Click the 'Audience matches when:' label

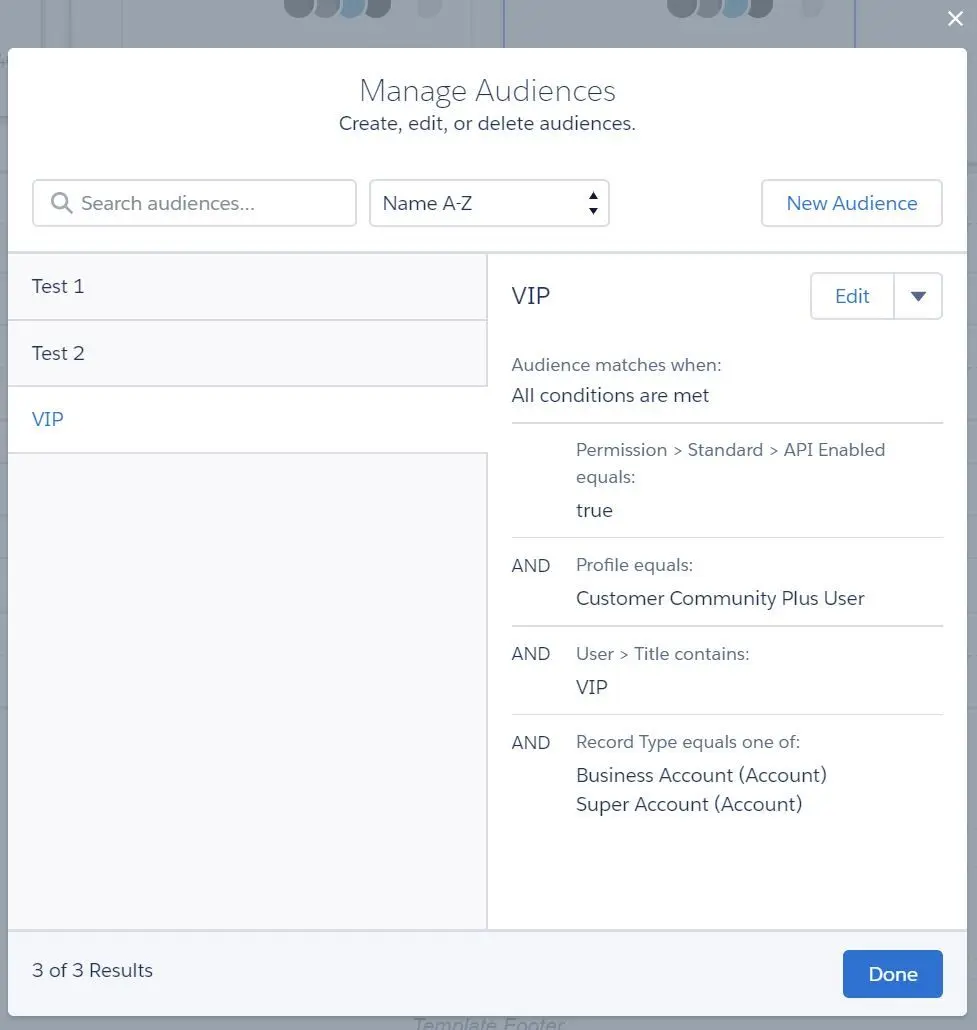(x=616, y=365)
